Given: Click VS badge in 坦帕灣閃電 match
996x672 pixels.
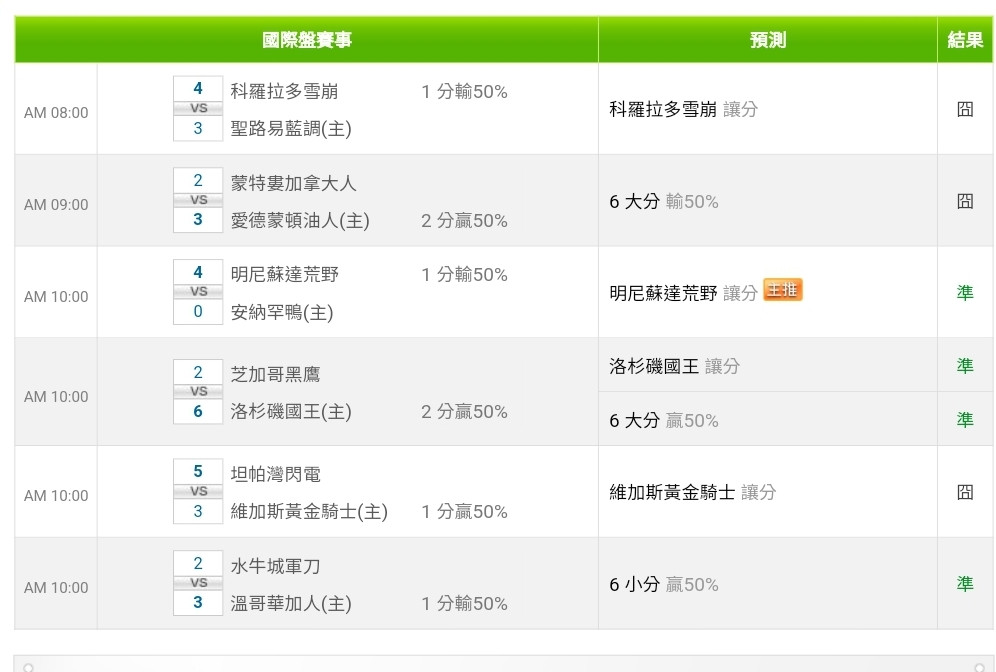Looking at the screenshot, I should (x=198, y=491).
